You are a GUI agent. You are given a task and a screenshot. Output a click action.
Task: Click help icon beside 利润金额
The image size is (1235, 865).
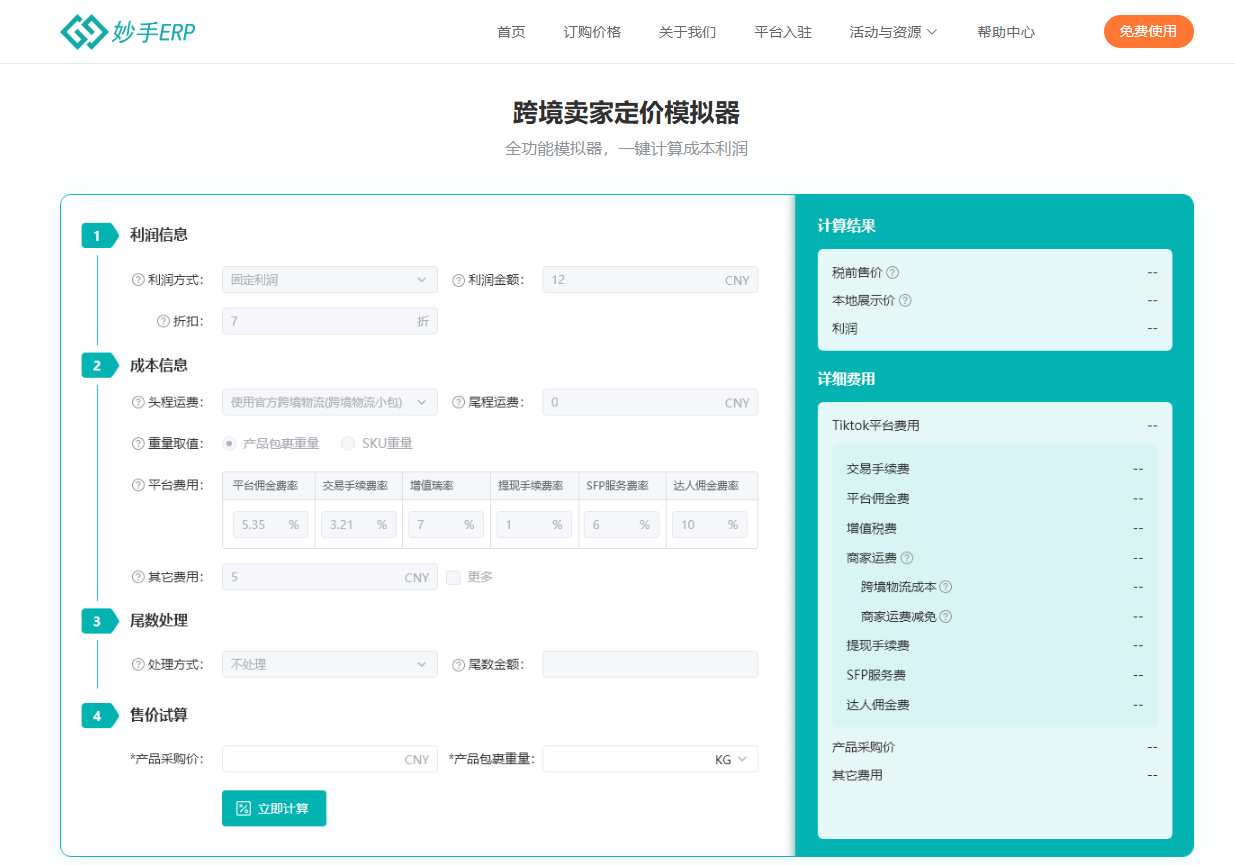[x=459, y=280]
